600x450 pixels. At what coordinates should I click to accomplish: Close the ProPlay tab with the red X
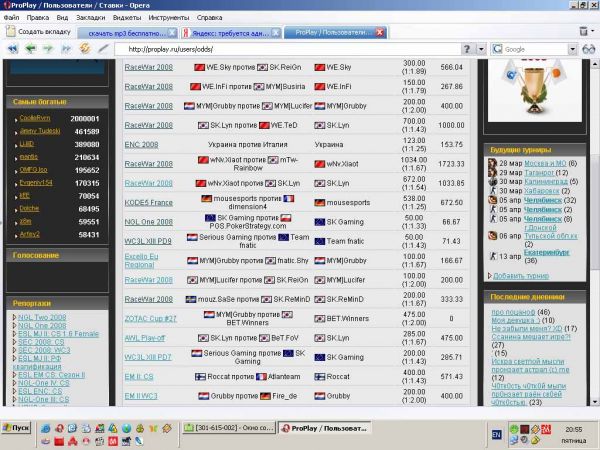tap(380, 33)
